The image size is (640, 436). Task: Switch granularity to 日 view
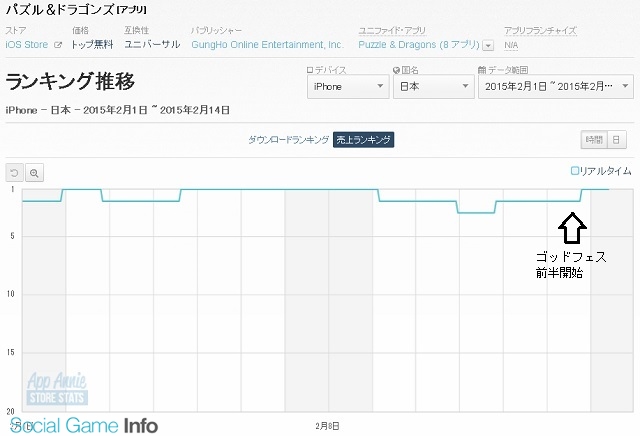(618, 139)
